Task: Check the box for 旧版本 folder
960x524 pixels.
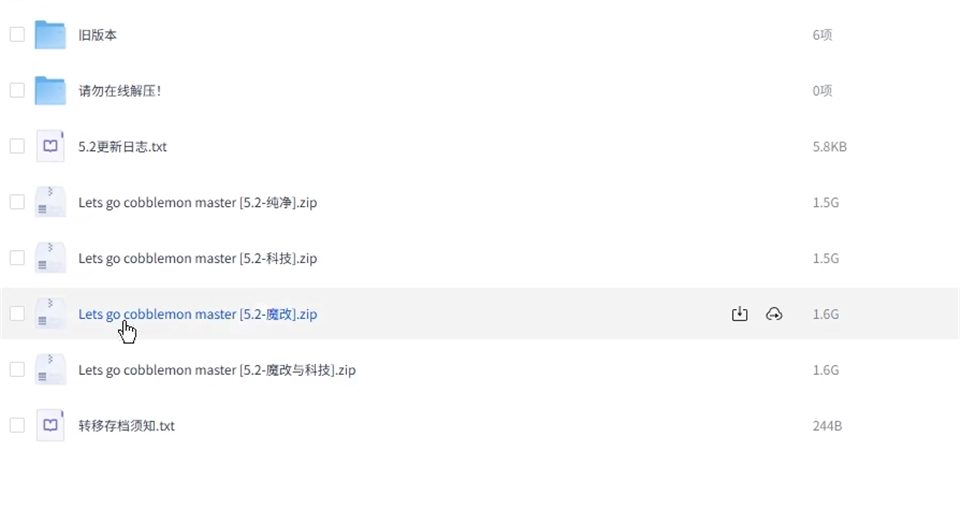Action: [17, 35]
